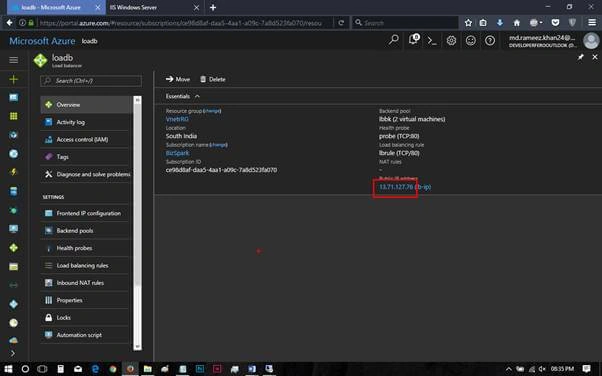The width and height of the screenshot is (602, 376).
Task: Open the help question mark icon
Action: click(490, 40)
